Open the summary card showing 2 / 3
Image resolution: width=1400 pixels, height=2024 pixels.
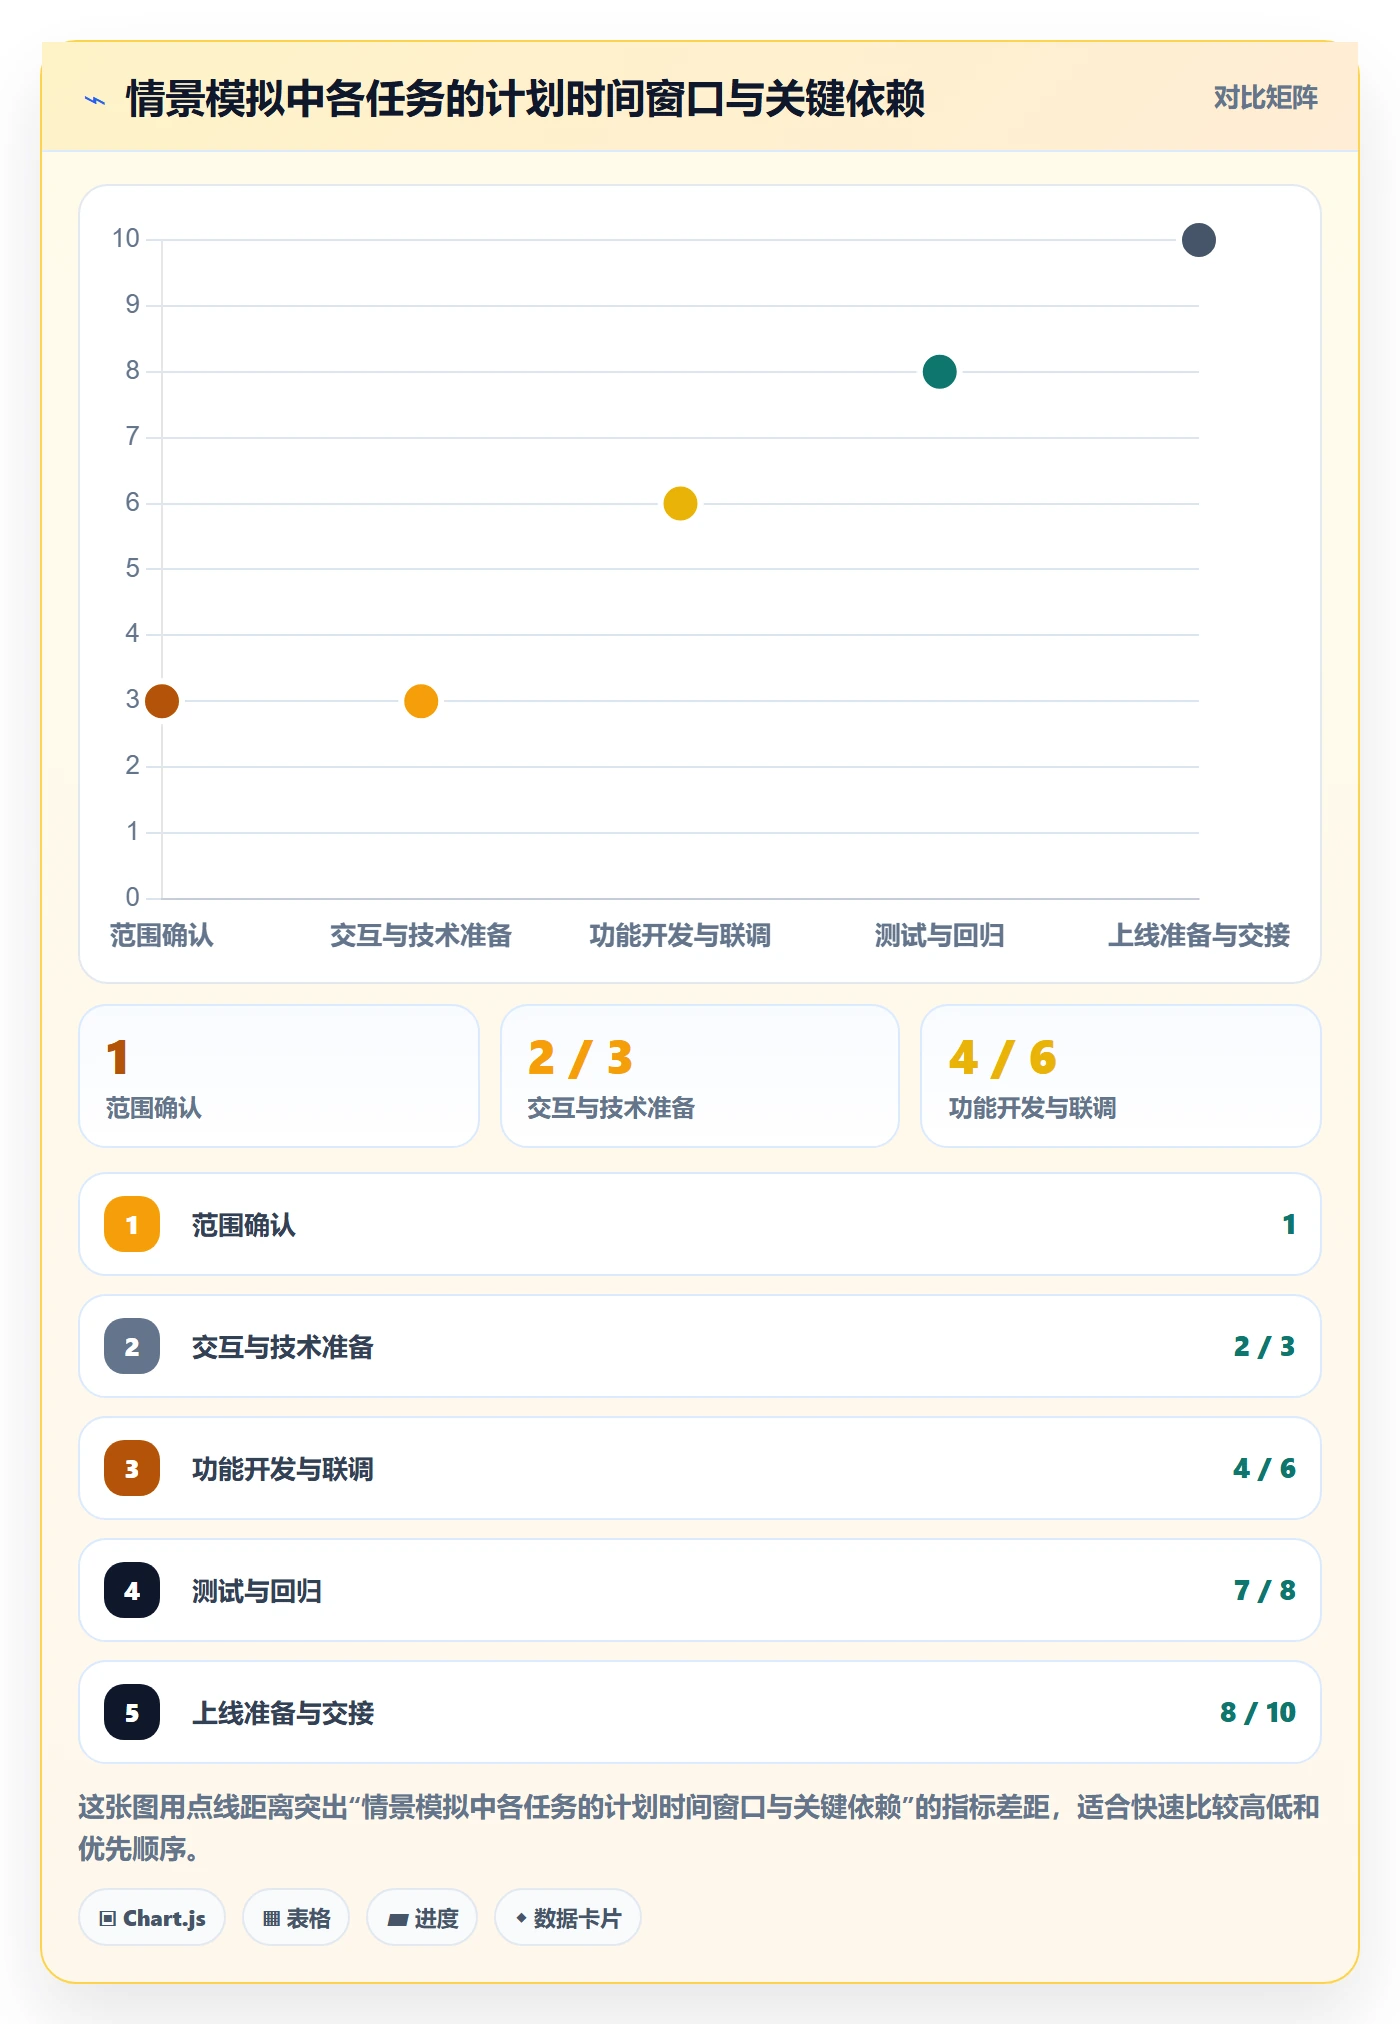pyautogui.click(x=700, y=1076)
